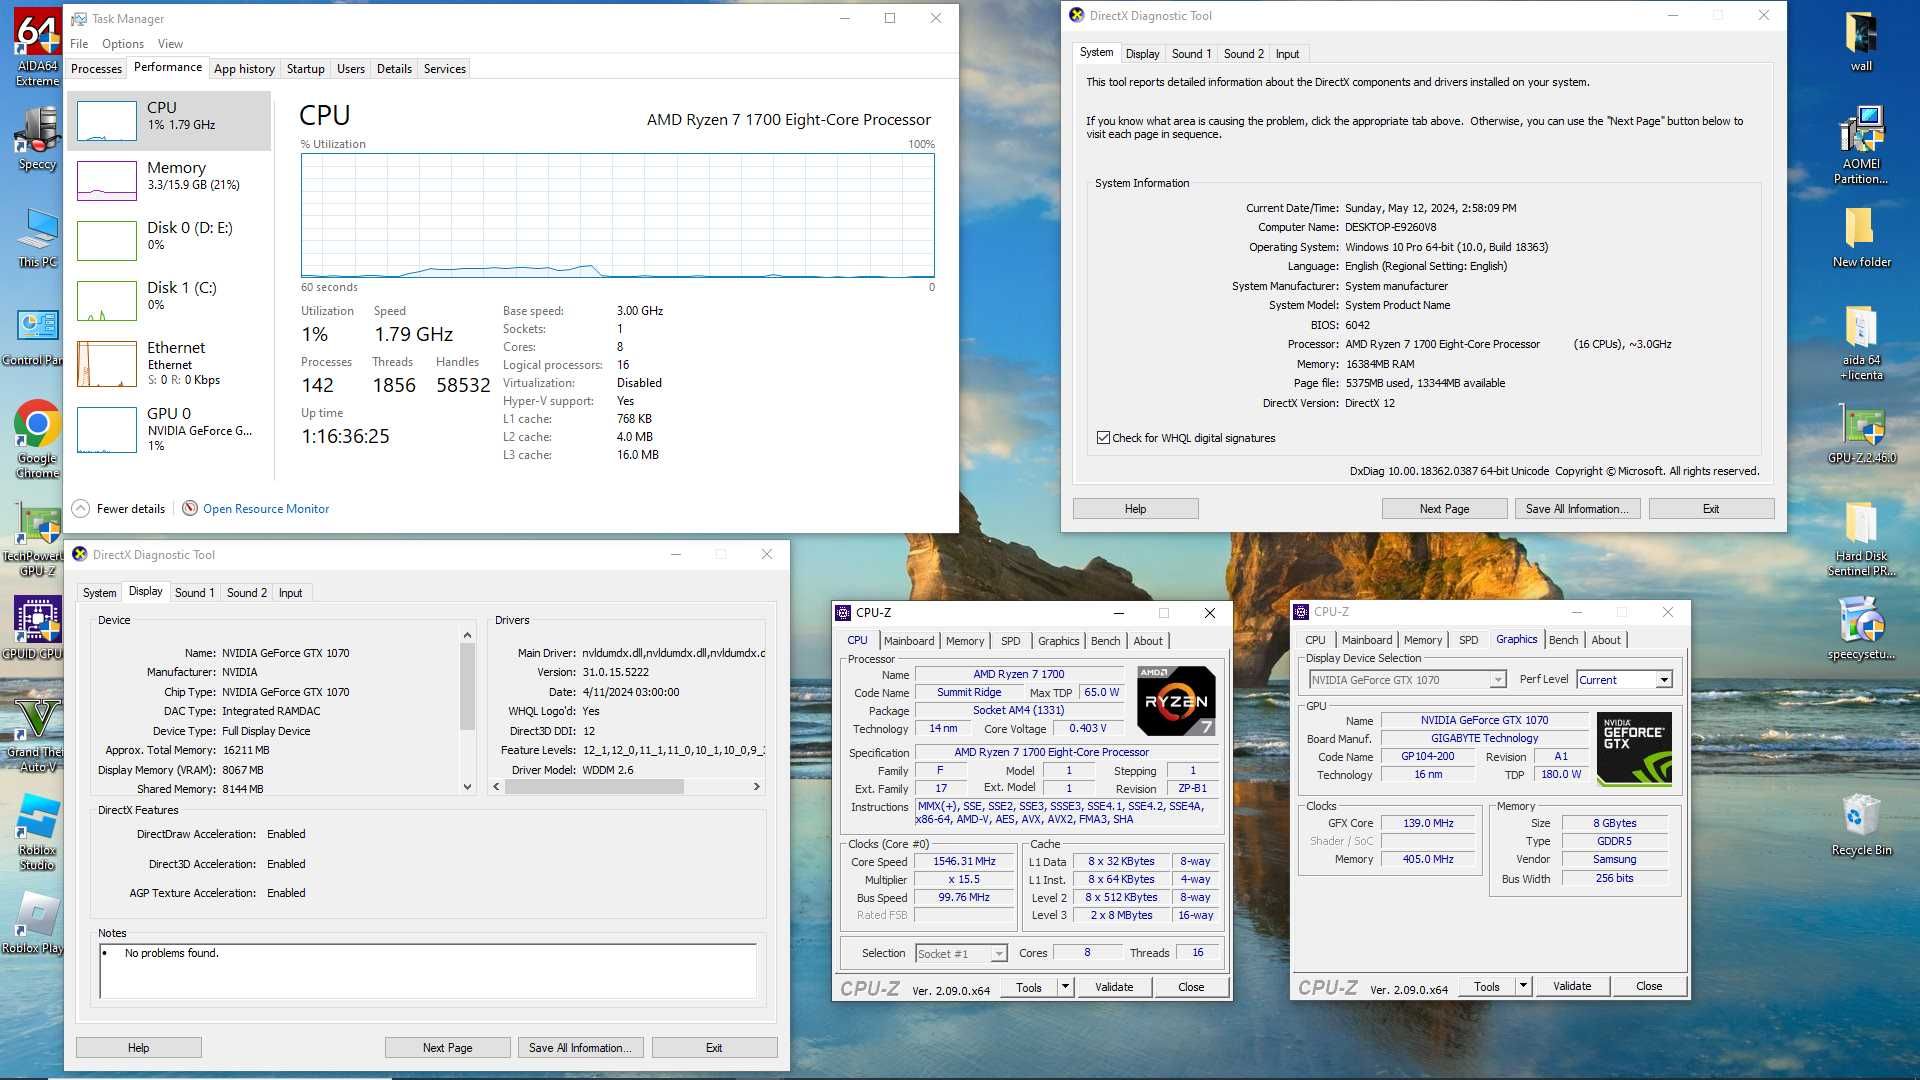Open View menu in Task Manager
This screenshot has height=1080, width=1920.
[x=170, y=44]
